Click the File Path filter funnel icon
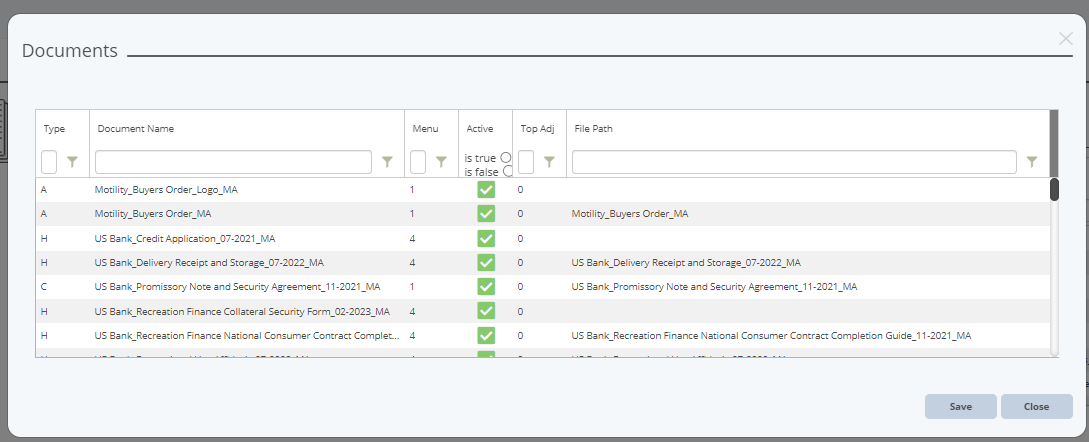The image size is (1089, 442). [x=1032, y=161]
